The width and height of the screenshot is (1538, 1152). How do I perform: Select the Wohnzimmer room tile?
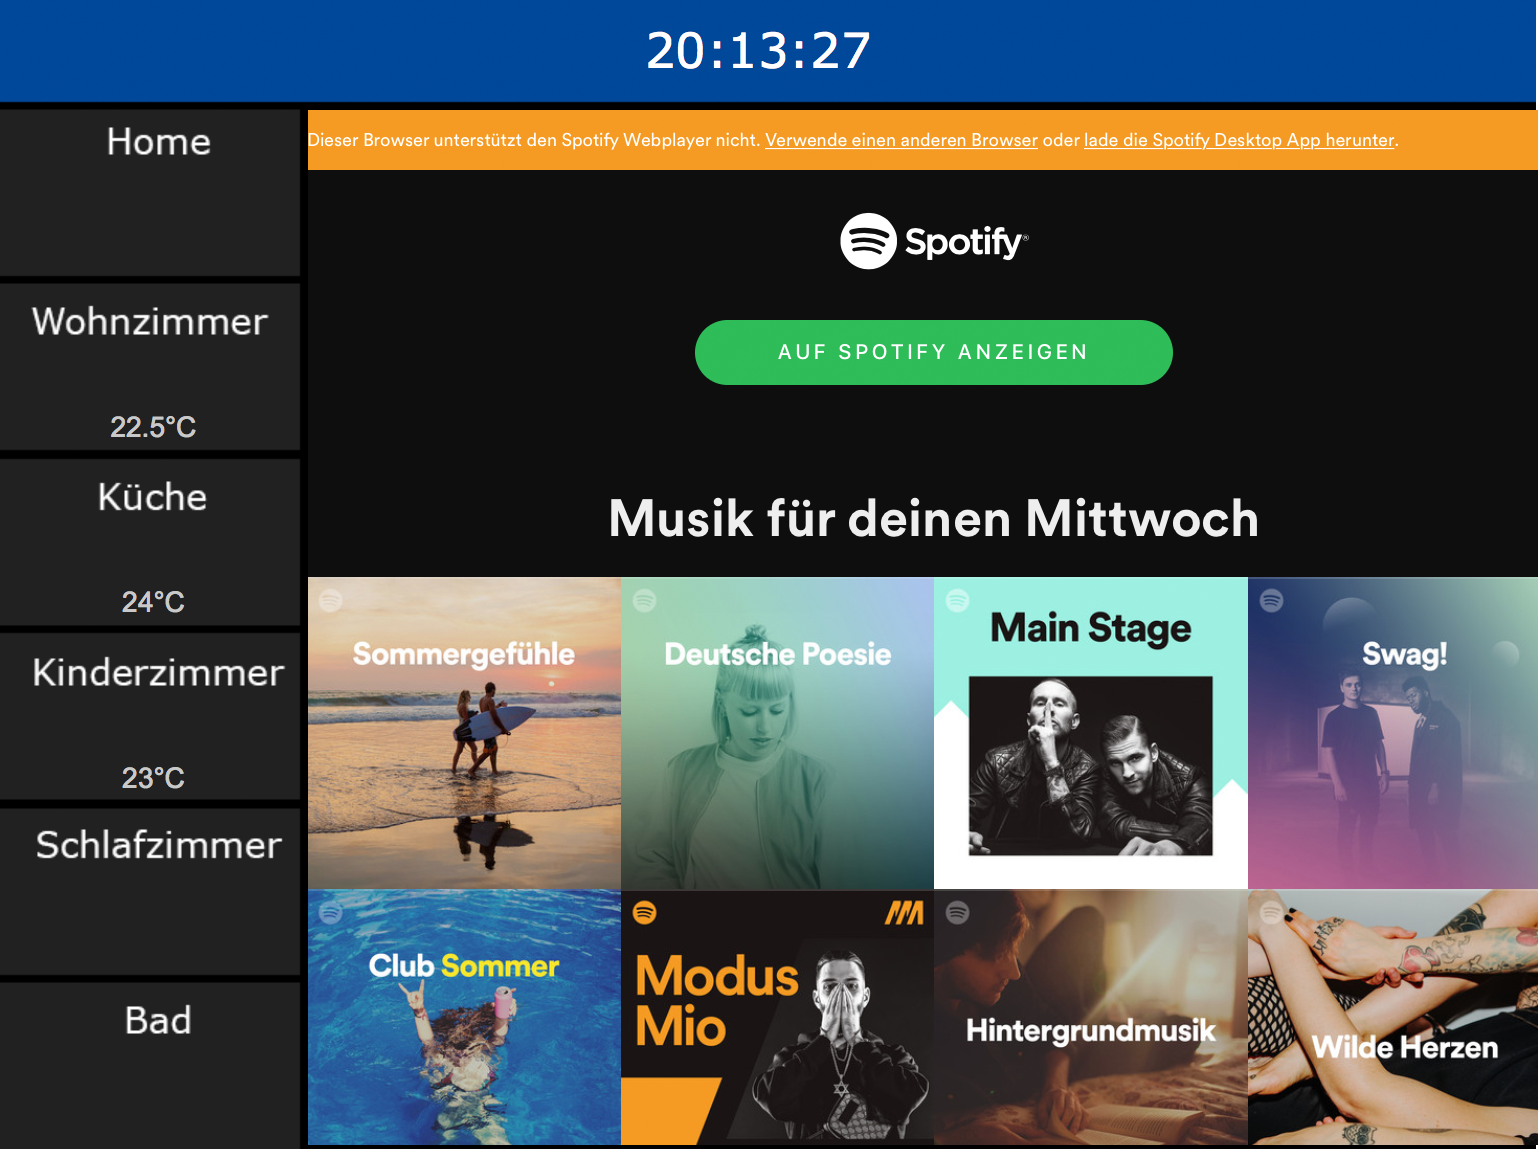click(x=150, y=367)
